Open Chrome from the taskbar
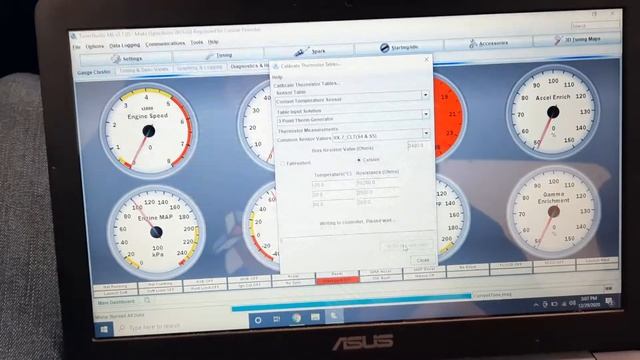Viewport: 640px width, 360px height. tap(296, 318)
